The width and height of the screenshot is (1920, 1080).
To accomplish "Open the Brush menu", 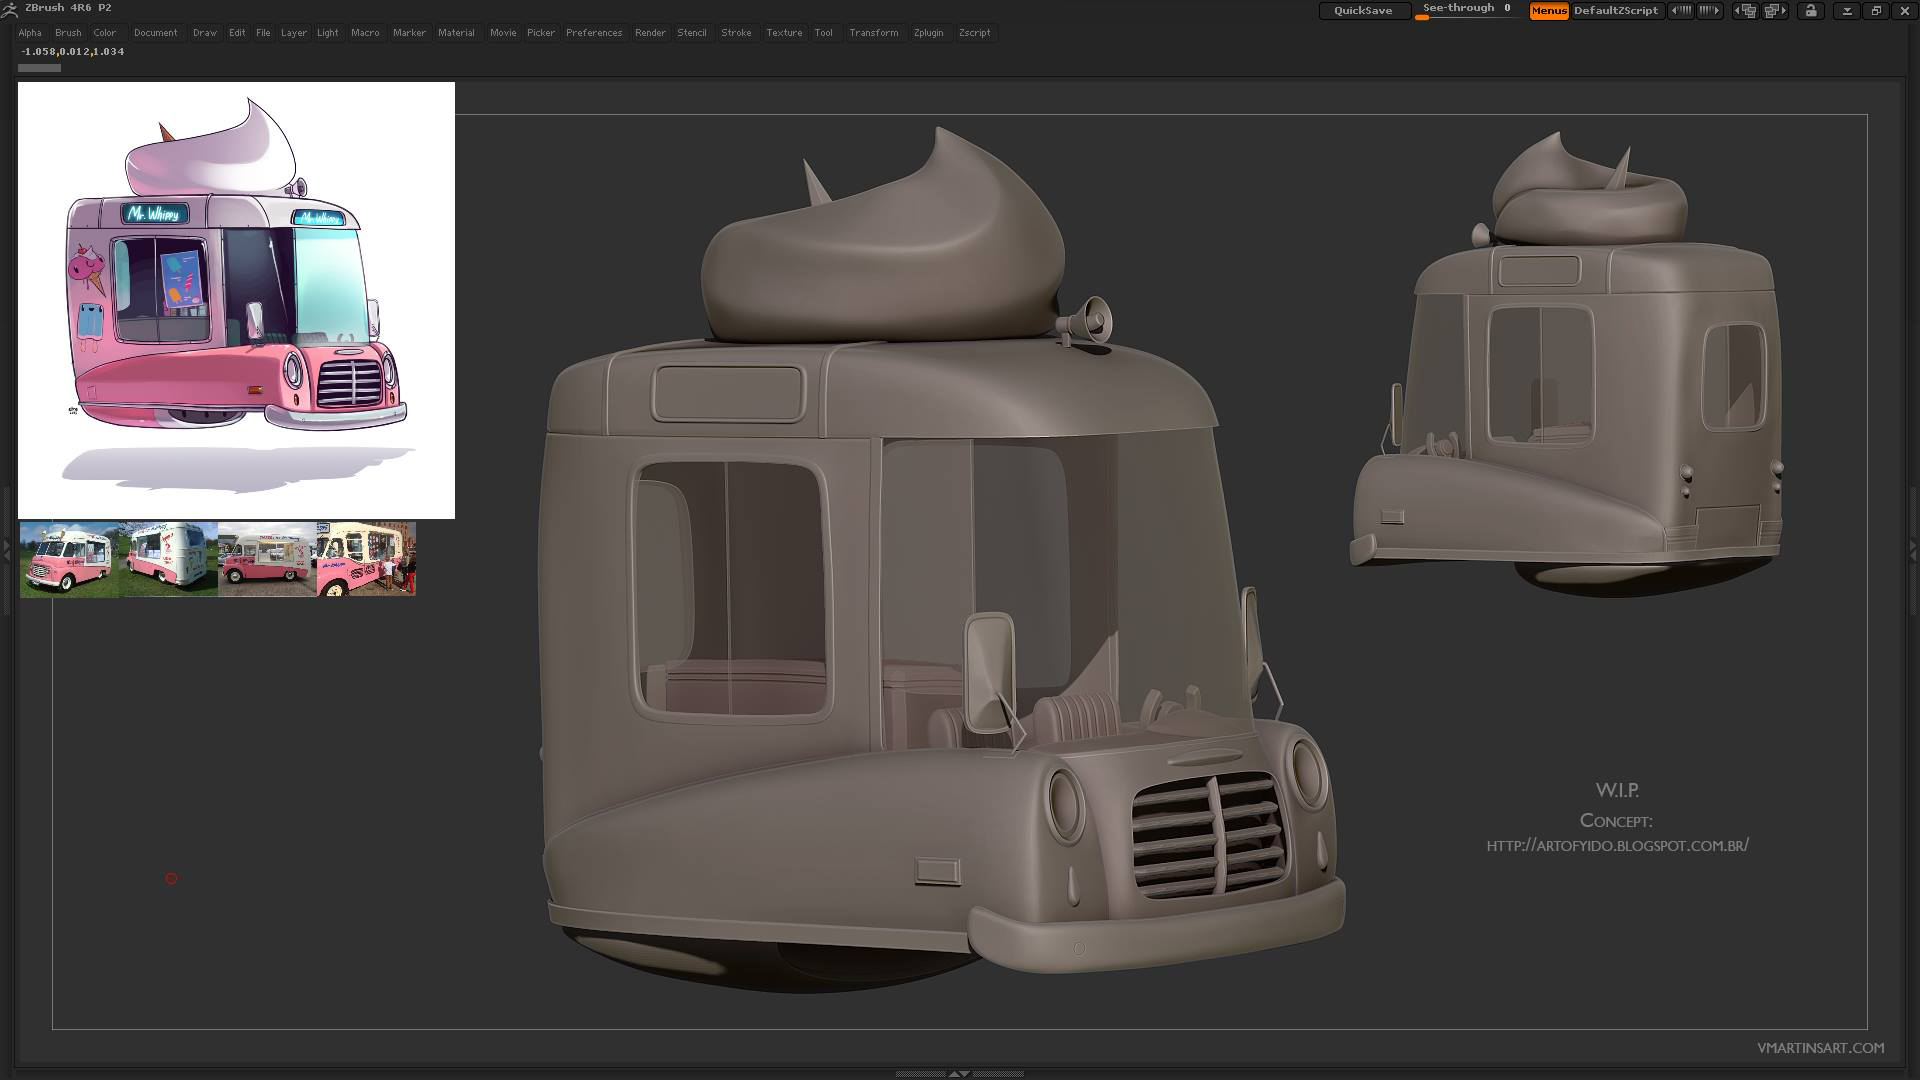I will [x=68, y=33].
